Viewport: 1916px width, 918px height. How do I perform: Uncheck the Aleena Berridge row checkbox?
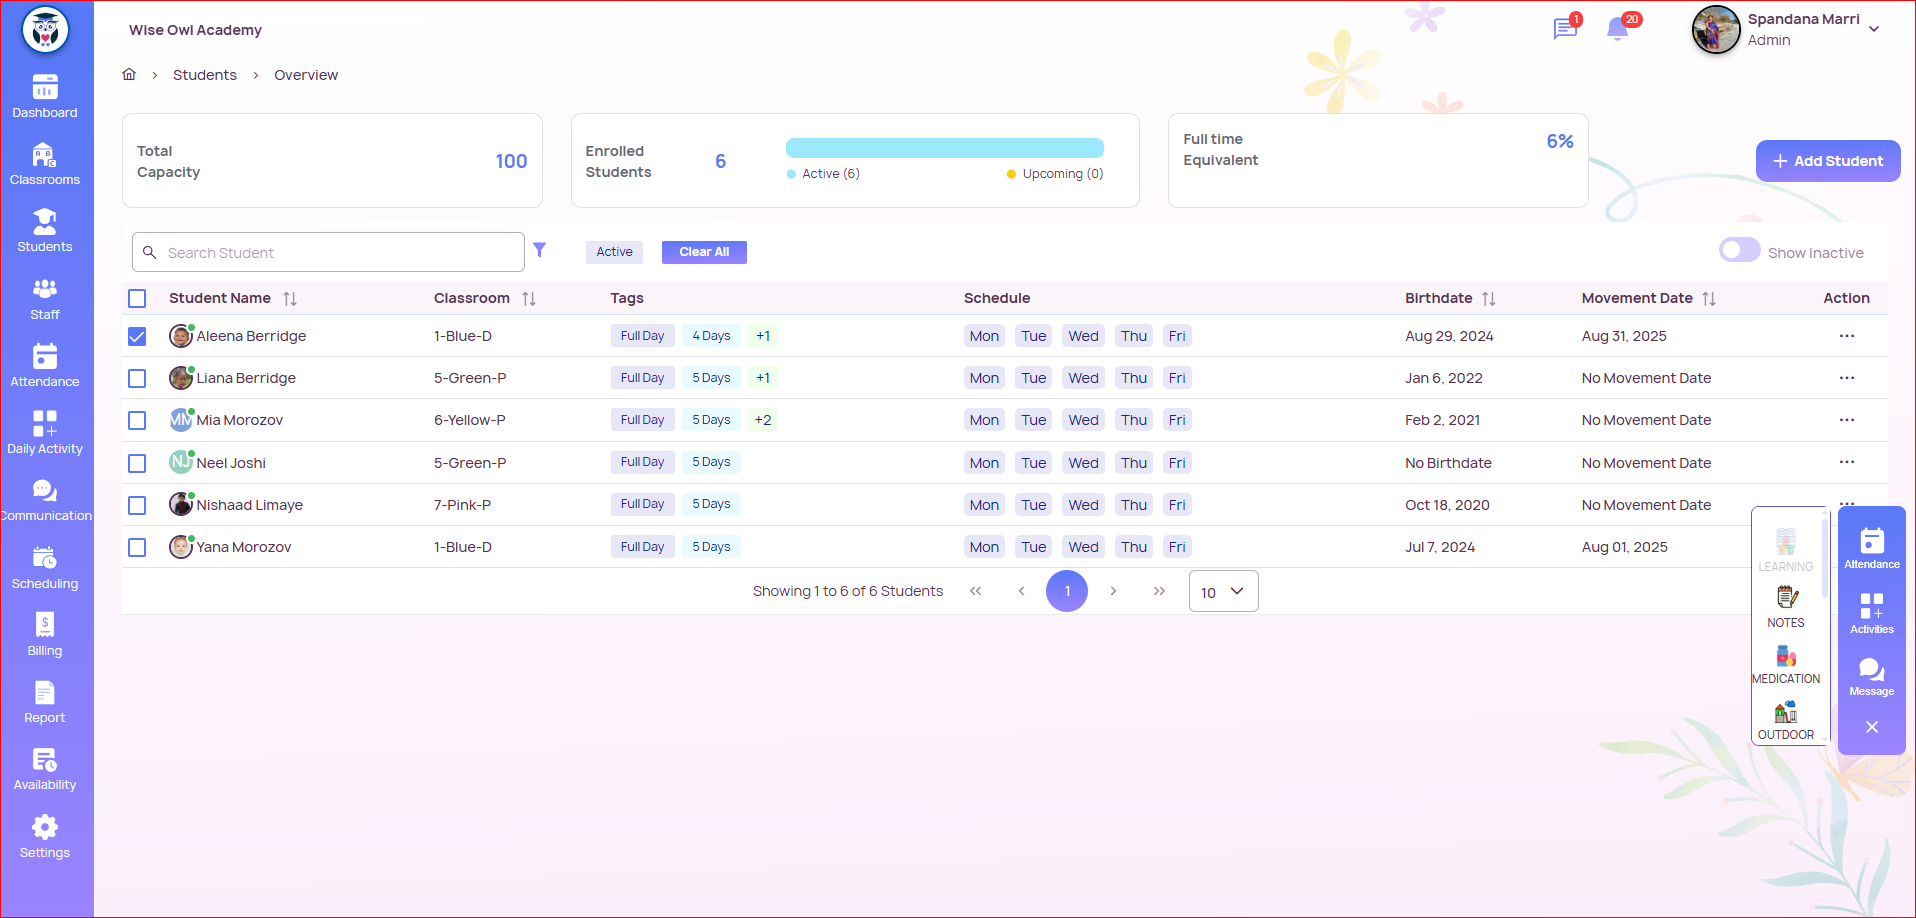click(137, 337)
